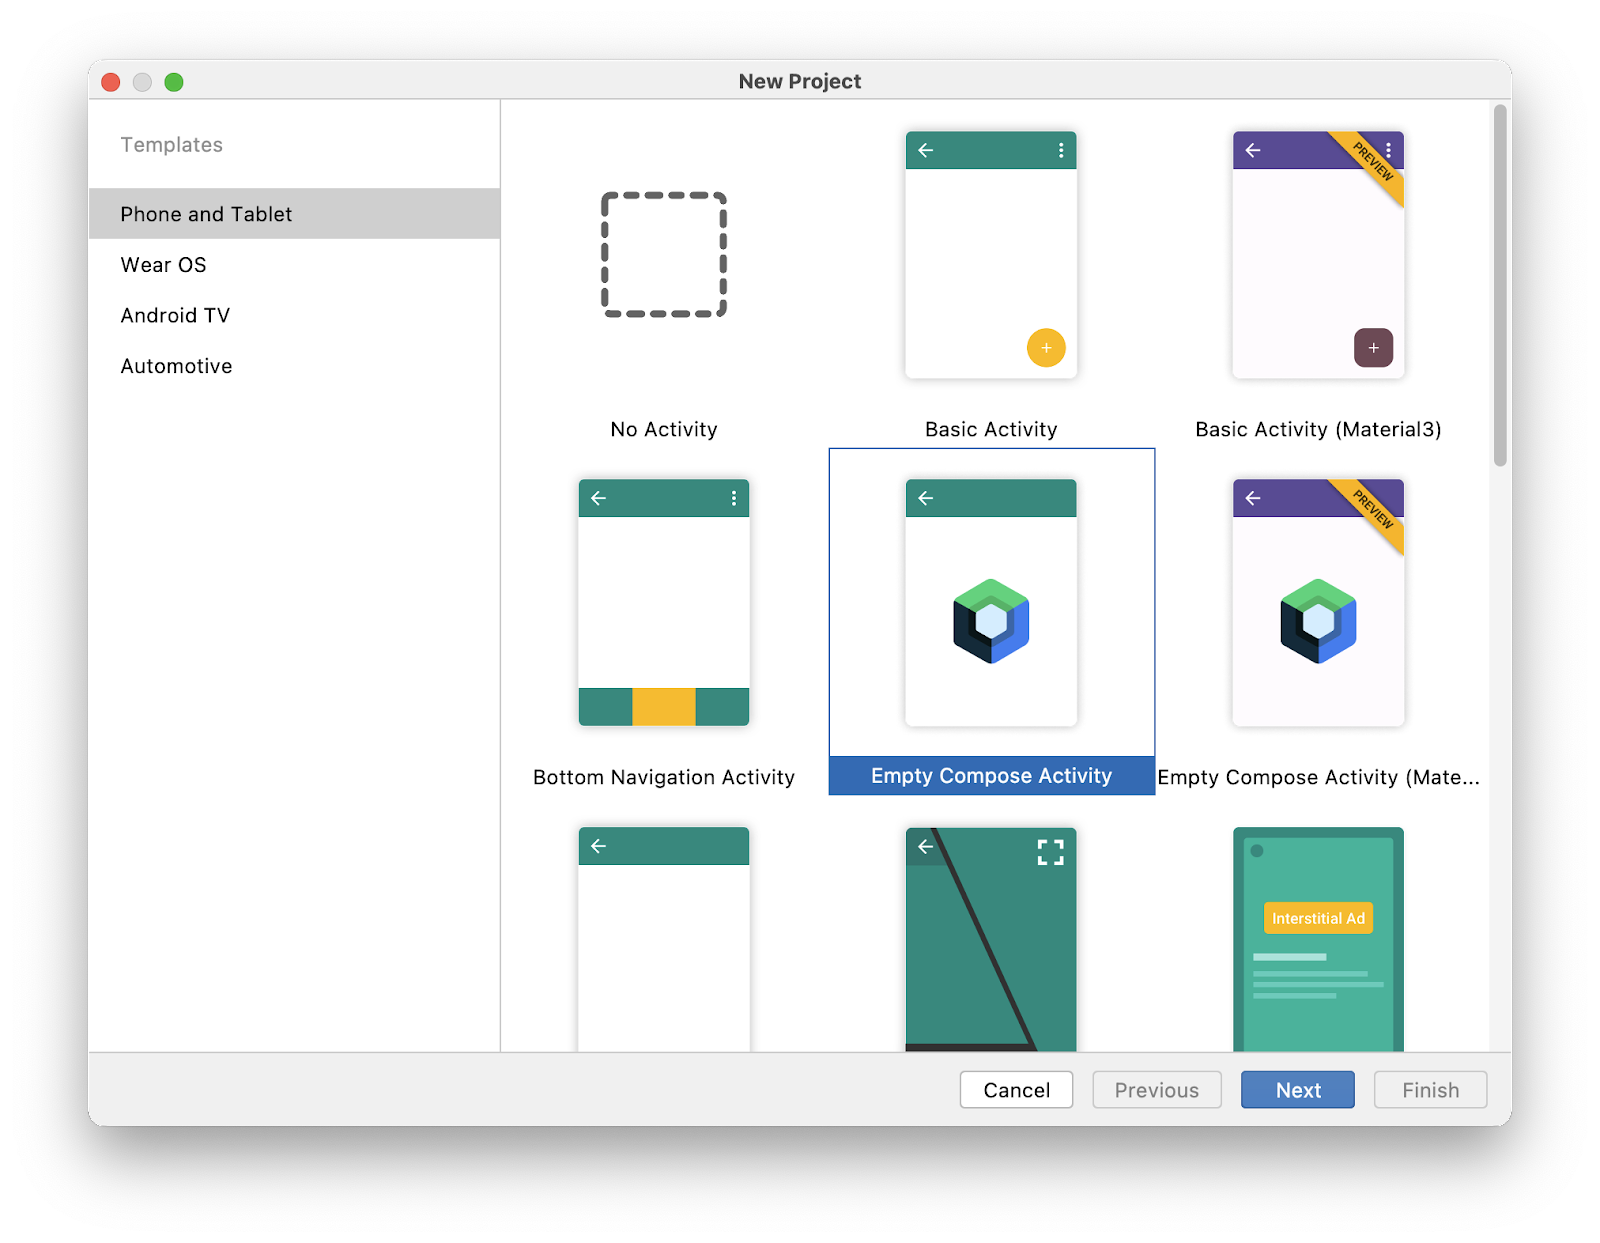
Task: Click Cancel to dismiss the New Project dialog
Action: (1016, 1089)
